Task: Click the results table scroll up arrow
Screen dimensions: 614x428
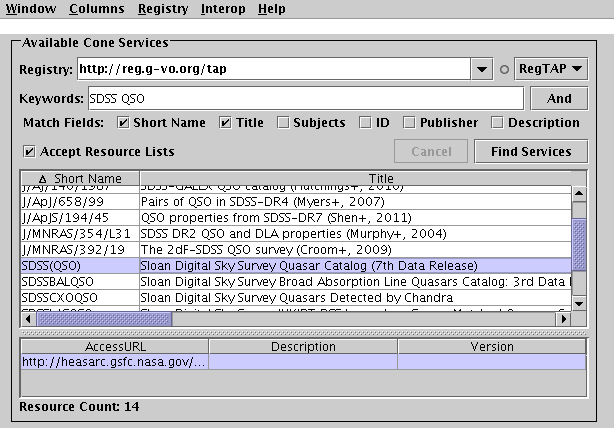Action: tap(578, 193)
